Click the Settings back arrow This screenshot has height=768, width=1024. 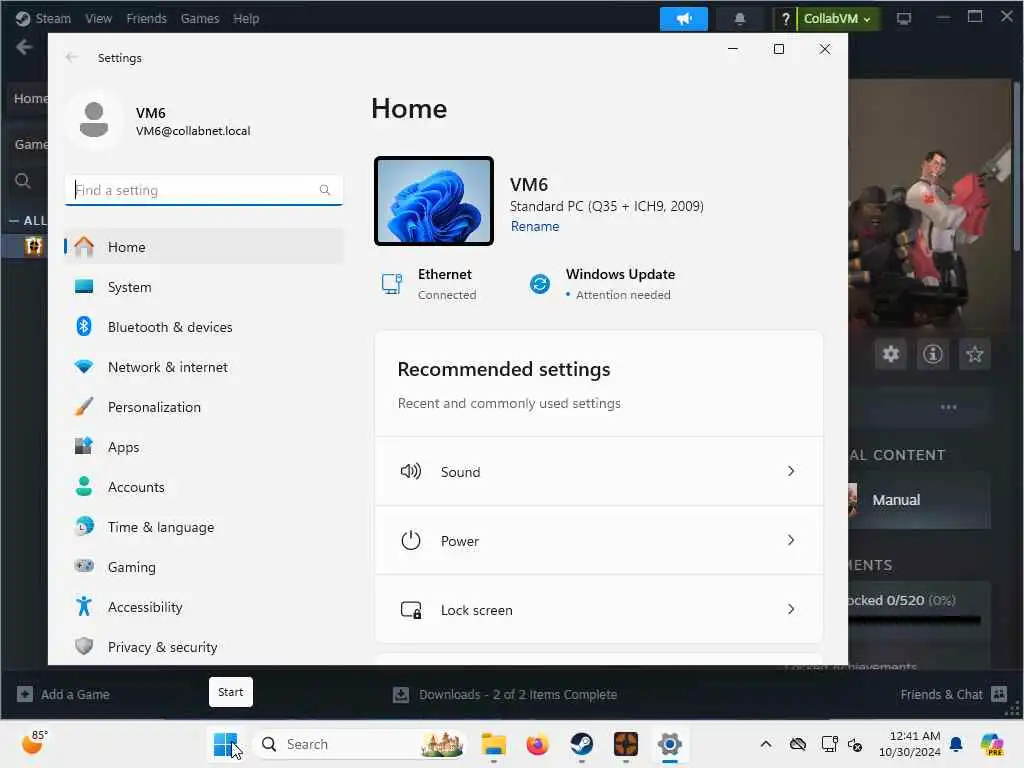71,57
